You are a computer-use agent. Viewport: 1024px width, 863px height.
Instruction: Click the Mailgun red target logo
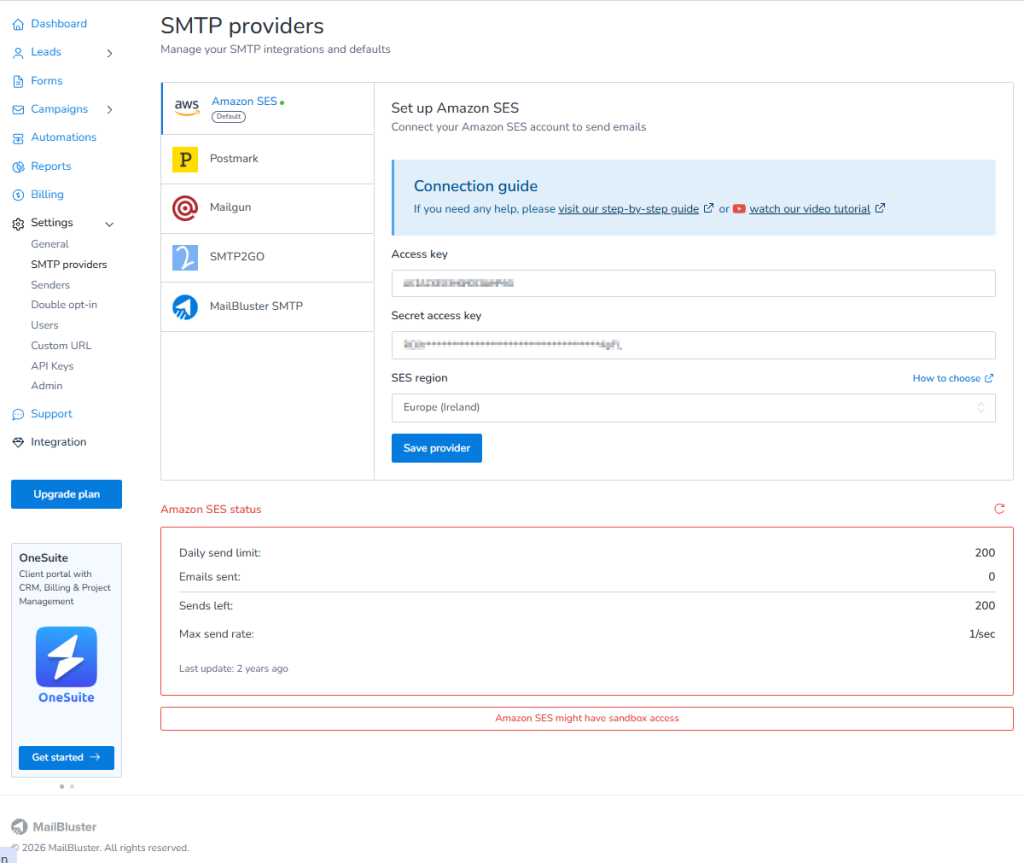185,208
